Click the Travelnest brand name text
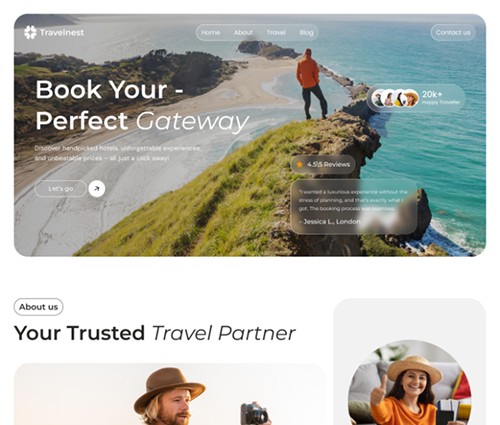 click(62, 32)
